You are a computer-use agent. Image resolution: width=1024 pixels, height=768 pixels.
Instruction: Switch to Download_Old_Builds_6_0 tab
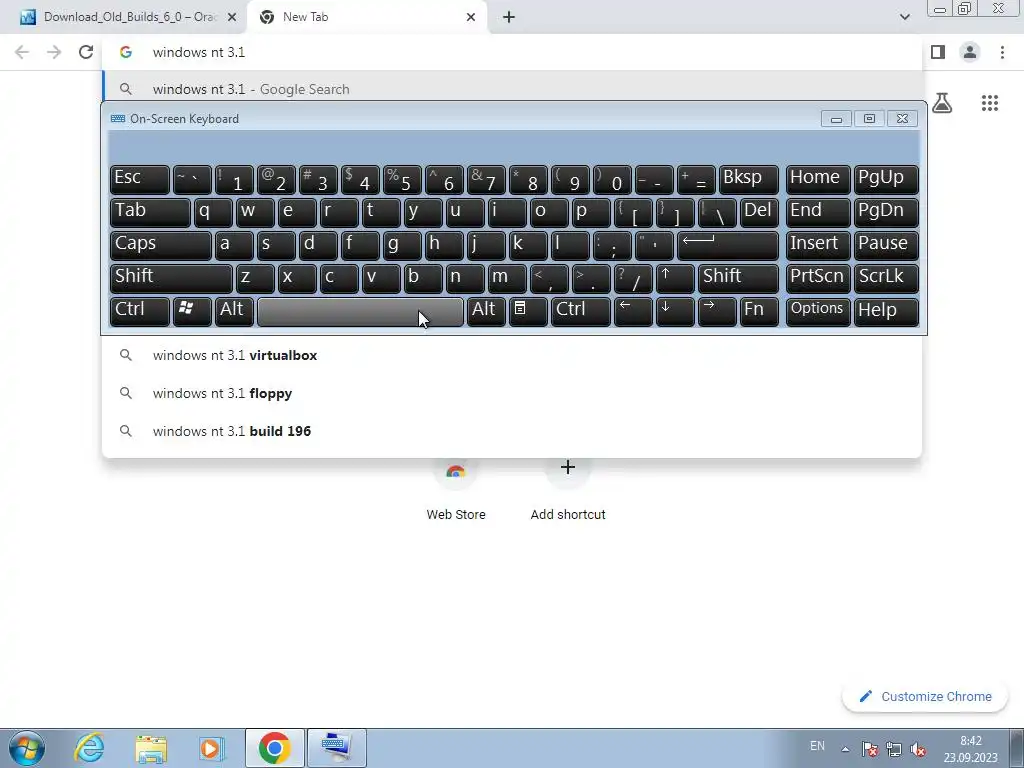click(124, 17)
